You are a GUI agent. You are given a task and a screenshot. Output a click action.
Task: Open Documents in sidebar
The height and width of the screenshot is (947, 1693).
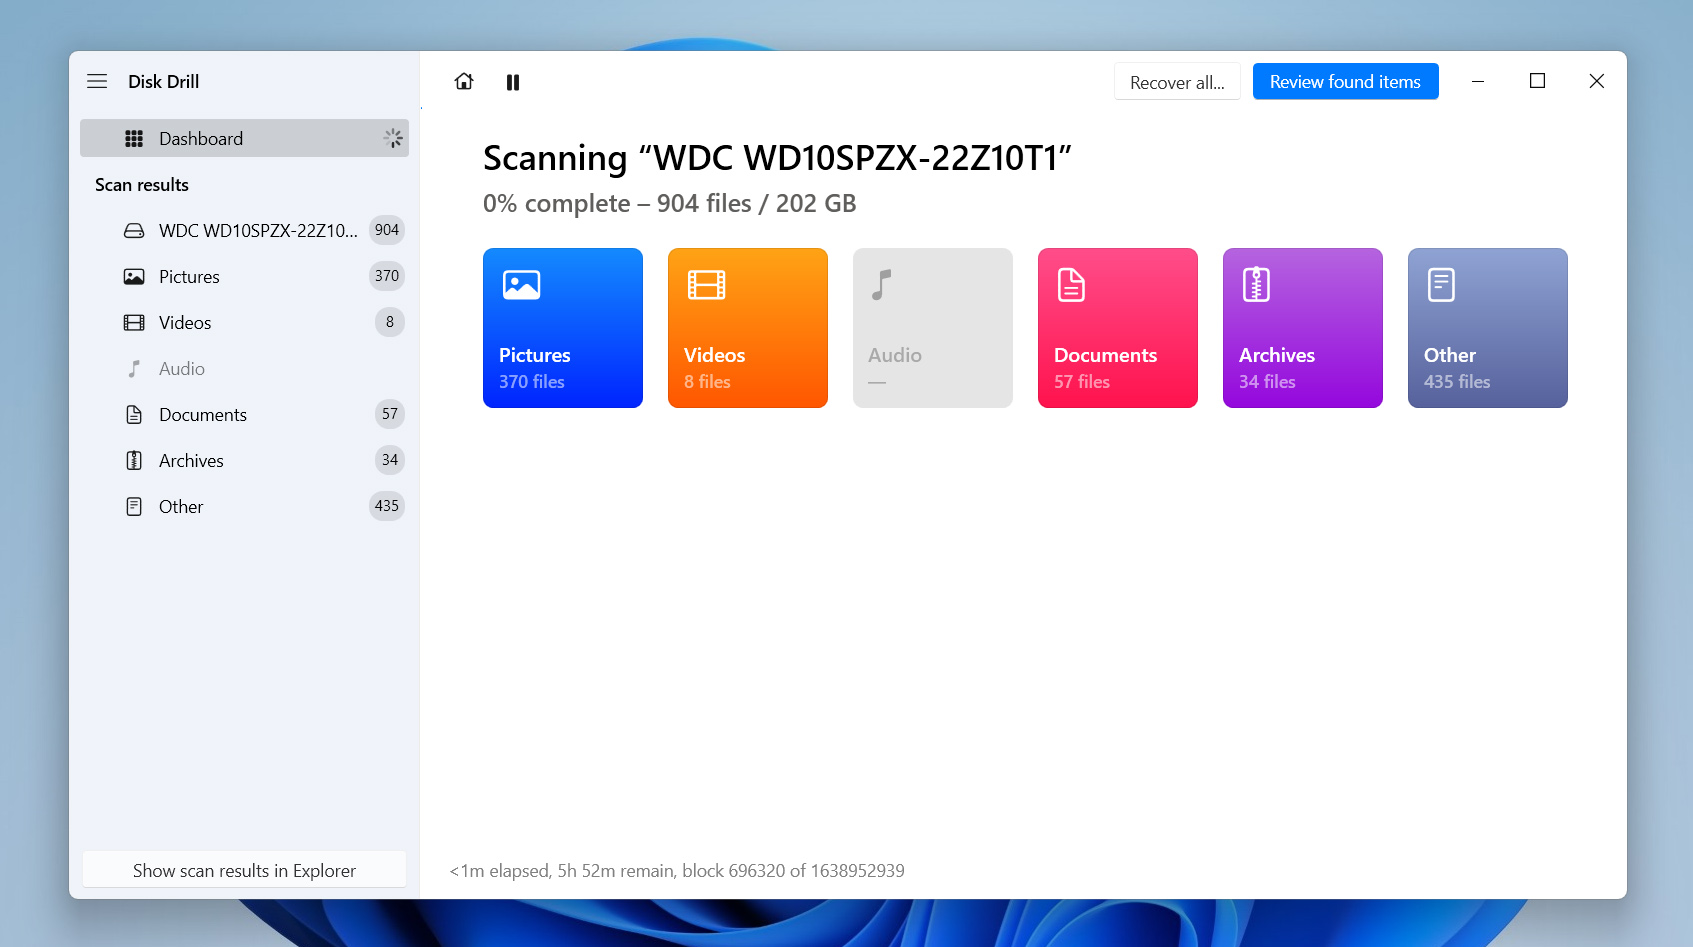(244, 414)
